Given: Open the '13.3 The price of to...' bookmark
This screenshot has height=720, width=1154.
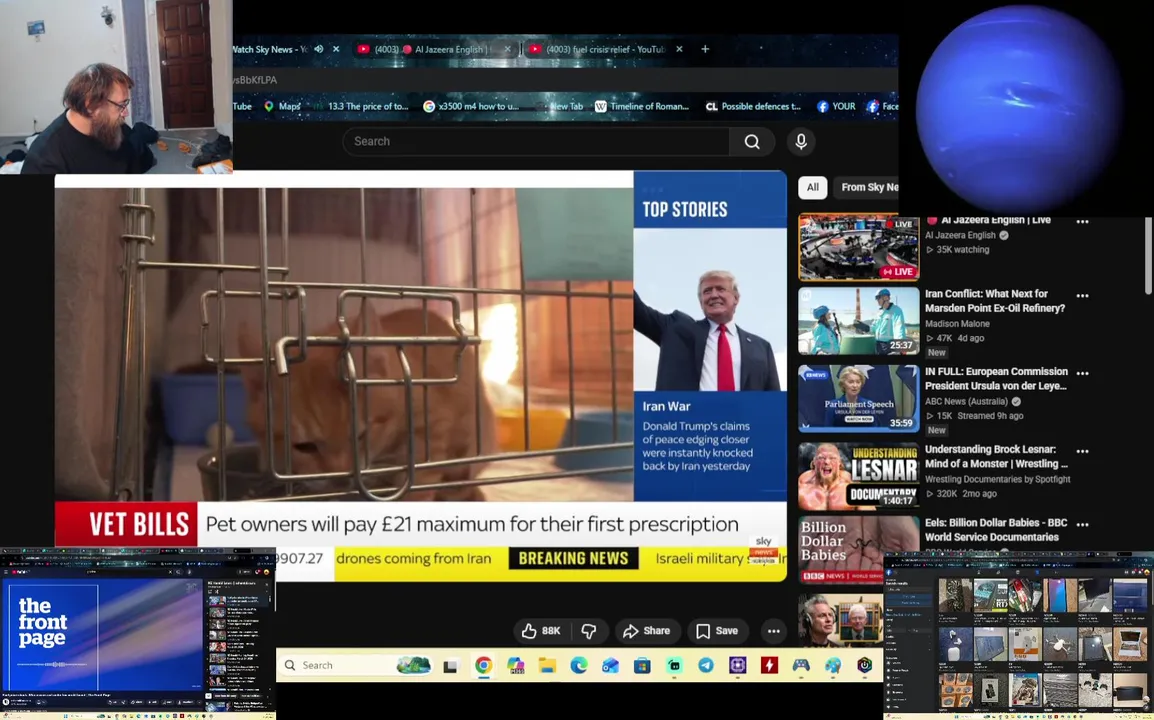Looking at the screenshot, I should pyautogui.click(x=360, y=106).
